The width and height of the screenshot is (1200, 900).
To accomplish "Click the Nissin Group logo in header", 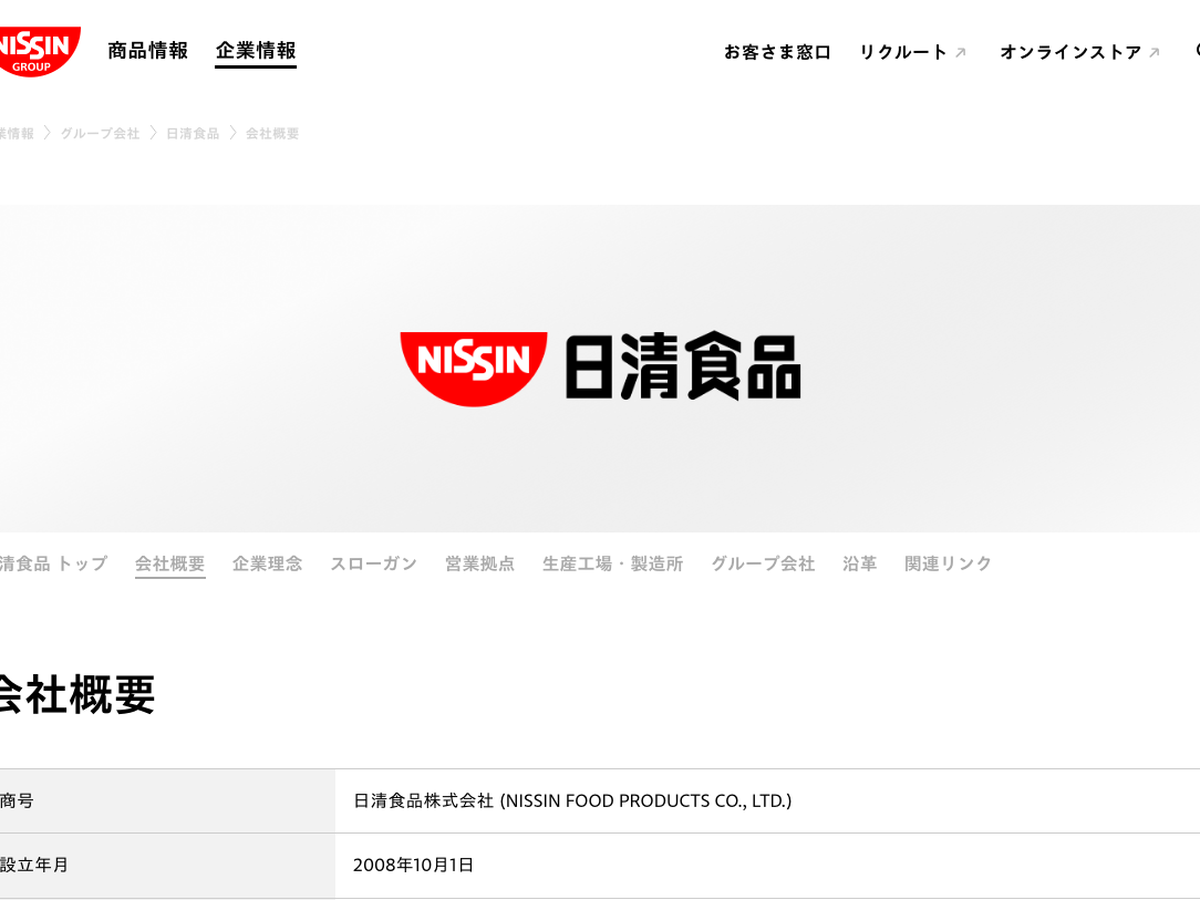I will point(38,50).
